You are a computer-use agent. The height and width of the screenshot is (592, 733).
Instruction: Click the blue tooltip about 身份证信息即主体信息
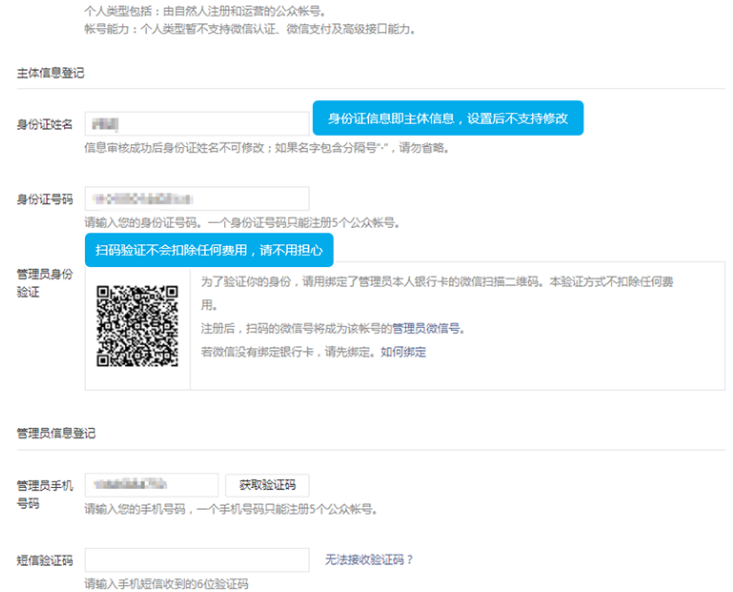447,118
